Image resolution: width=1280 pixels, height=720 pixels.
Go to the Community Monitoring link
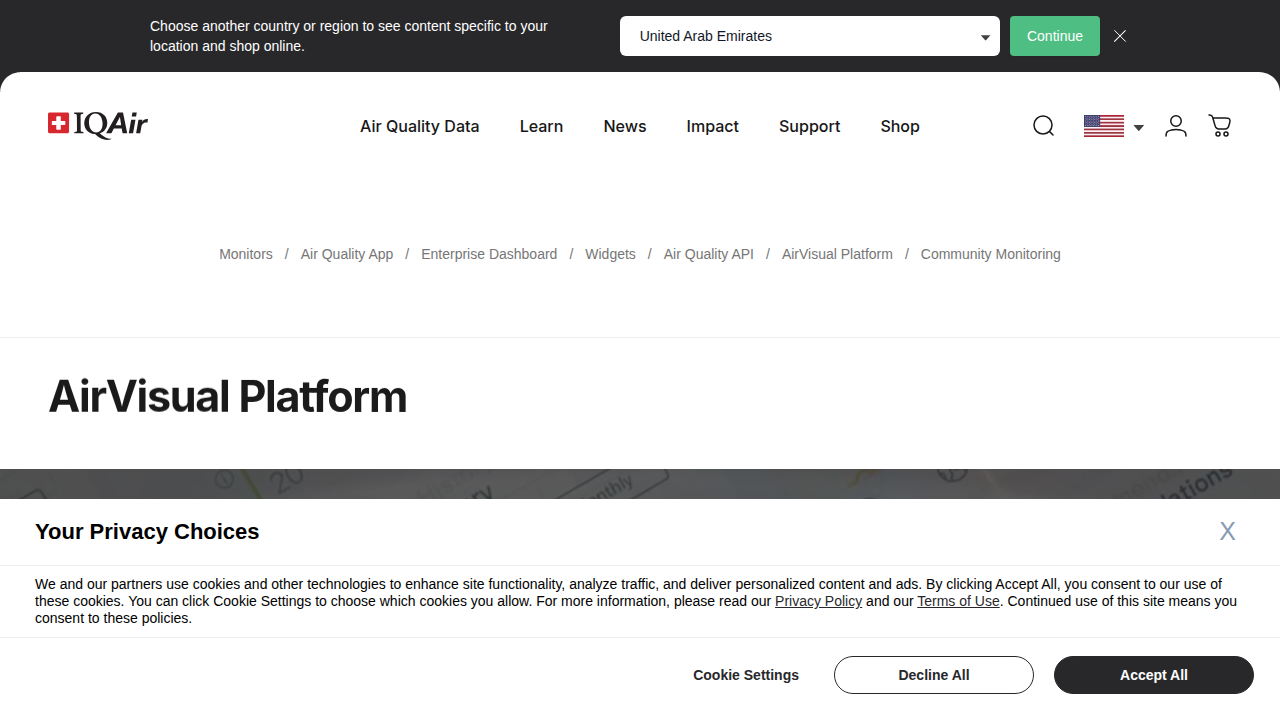tap(991, 254)
